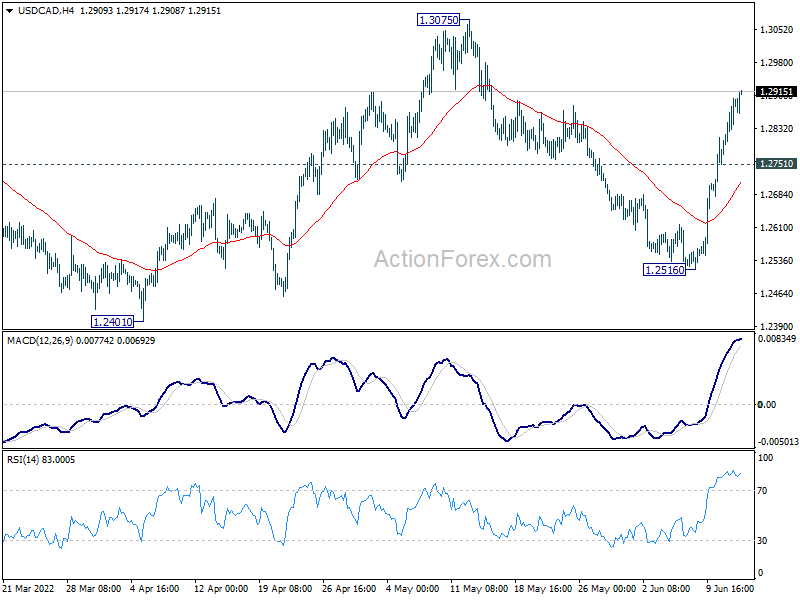The width and height of the screenshot is (800, 600).
Task: Click the USDCAD,H4 chart title text
Action: (x=46, y=11)
